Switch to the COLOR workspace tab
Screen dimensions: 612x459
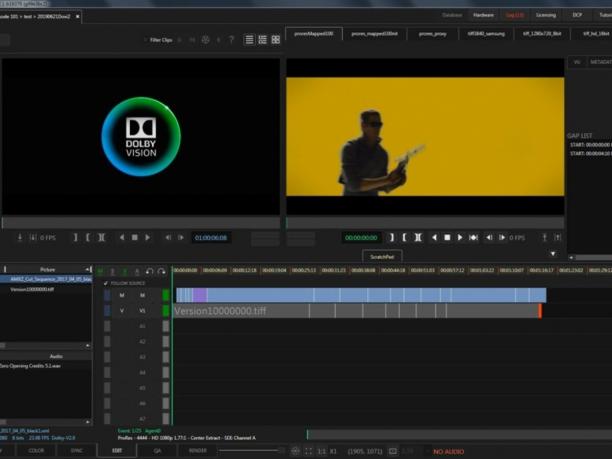pyautogui.click(x=36, y=450)
